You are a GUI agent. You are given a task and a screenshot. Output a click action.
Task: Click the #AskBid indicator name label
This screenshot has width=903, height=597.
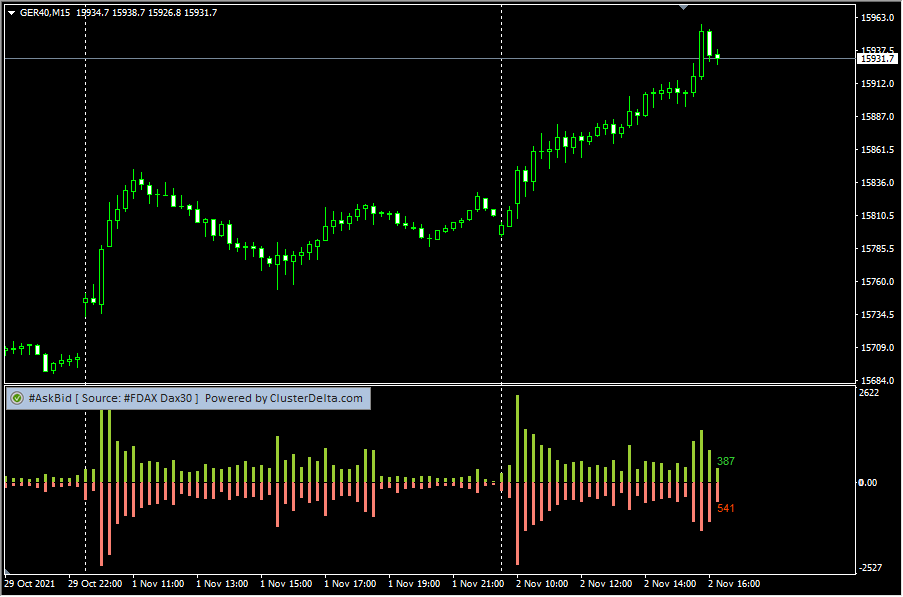click(x=49, y=398)
